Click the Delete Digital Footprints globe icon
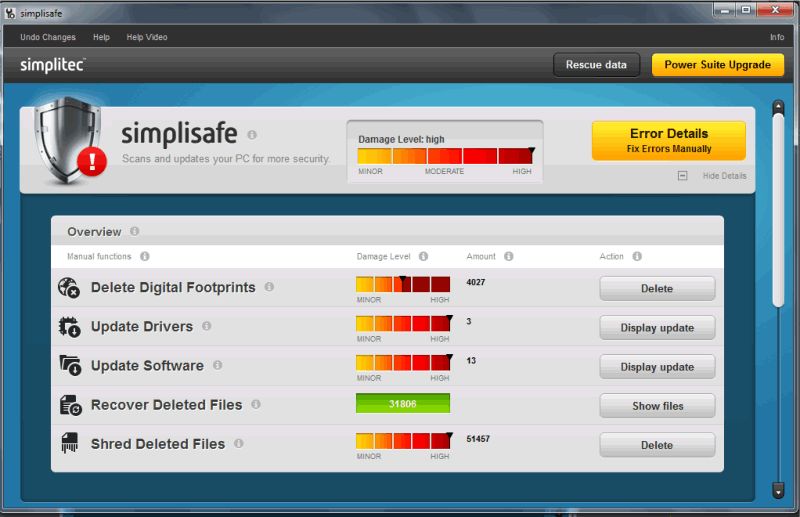This screenshot has width=800, height=517. pos(69,287)
